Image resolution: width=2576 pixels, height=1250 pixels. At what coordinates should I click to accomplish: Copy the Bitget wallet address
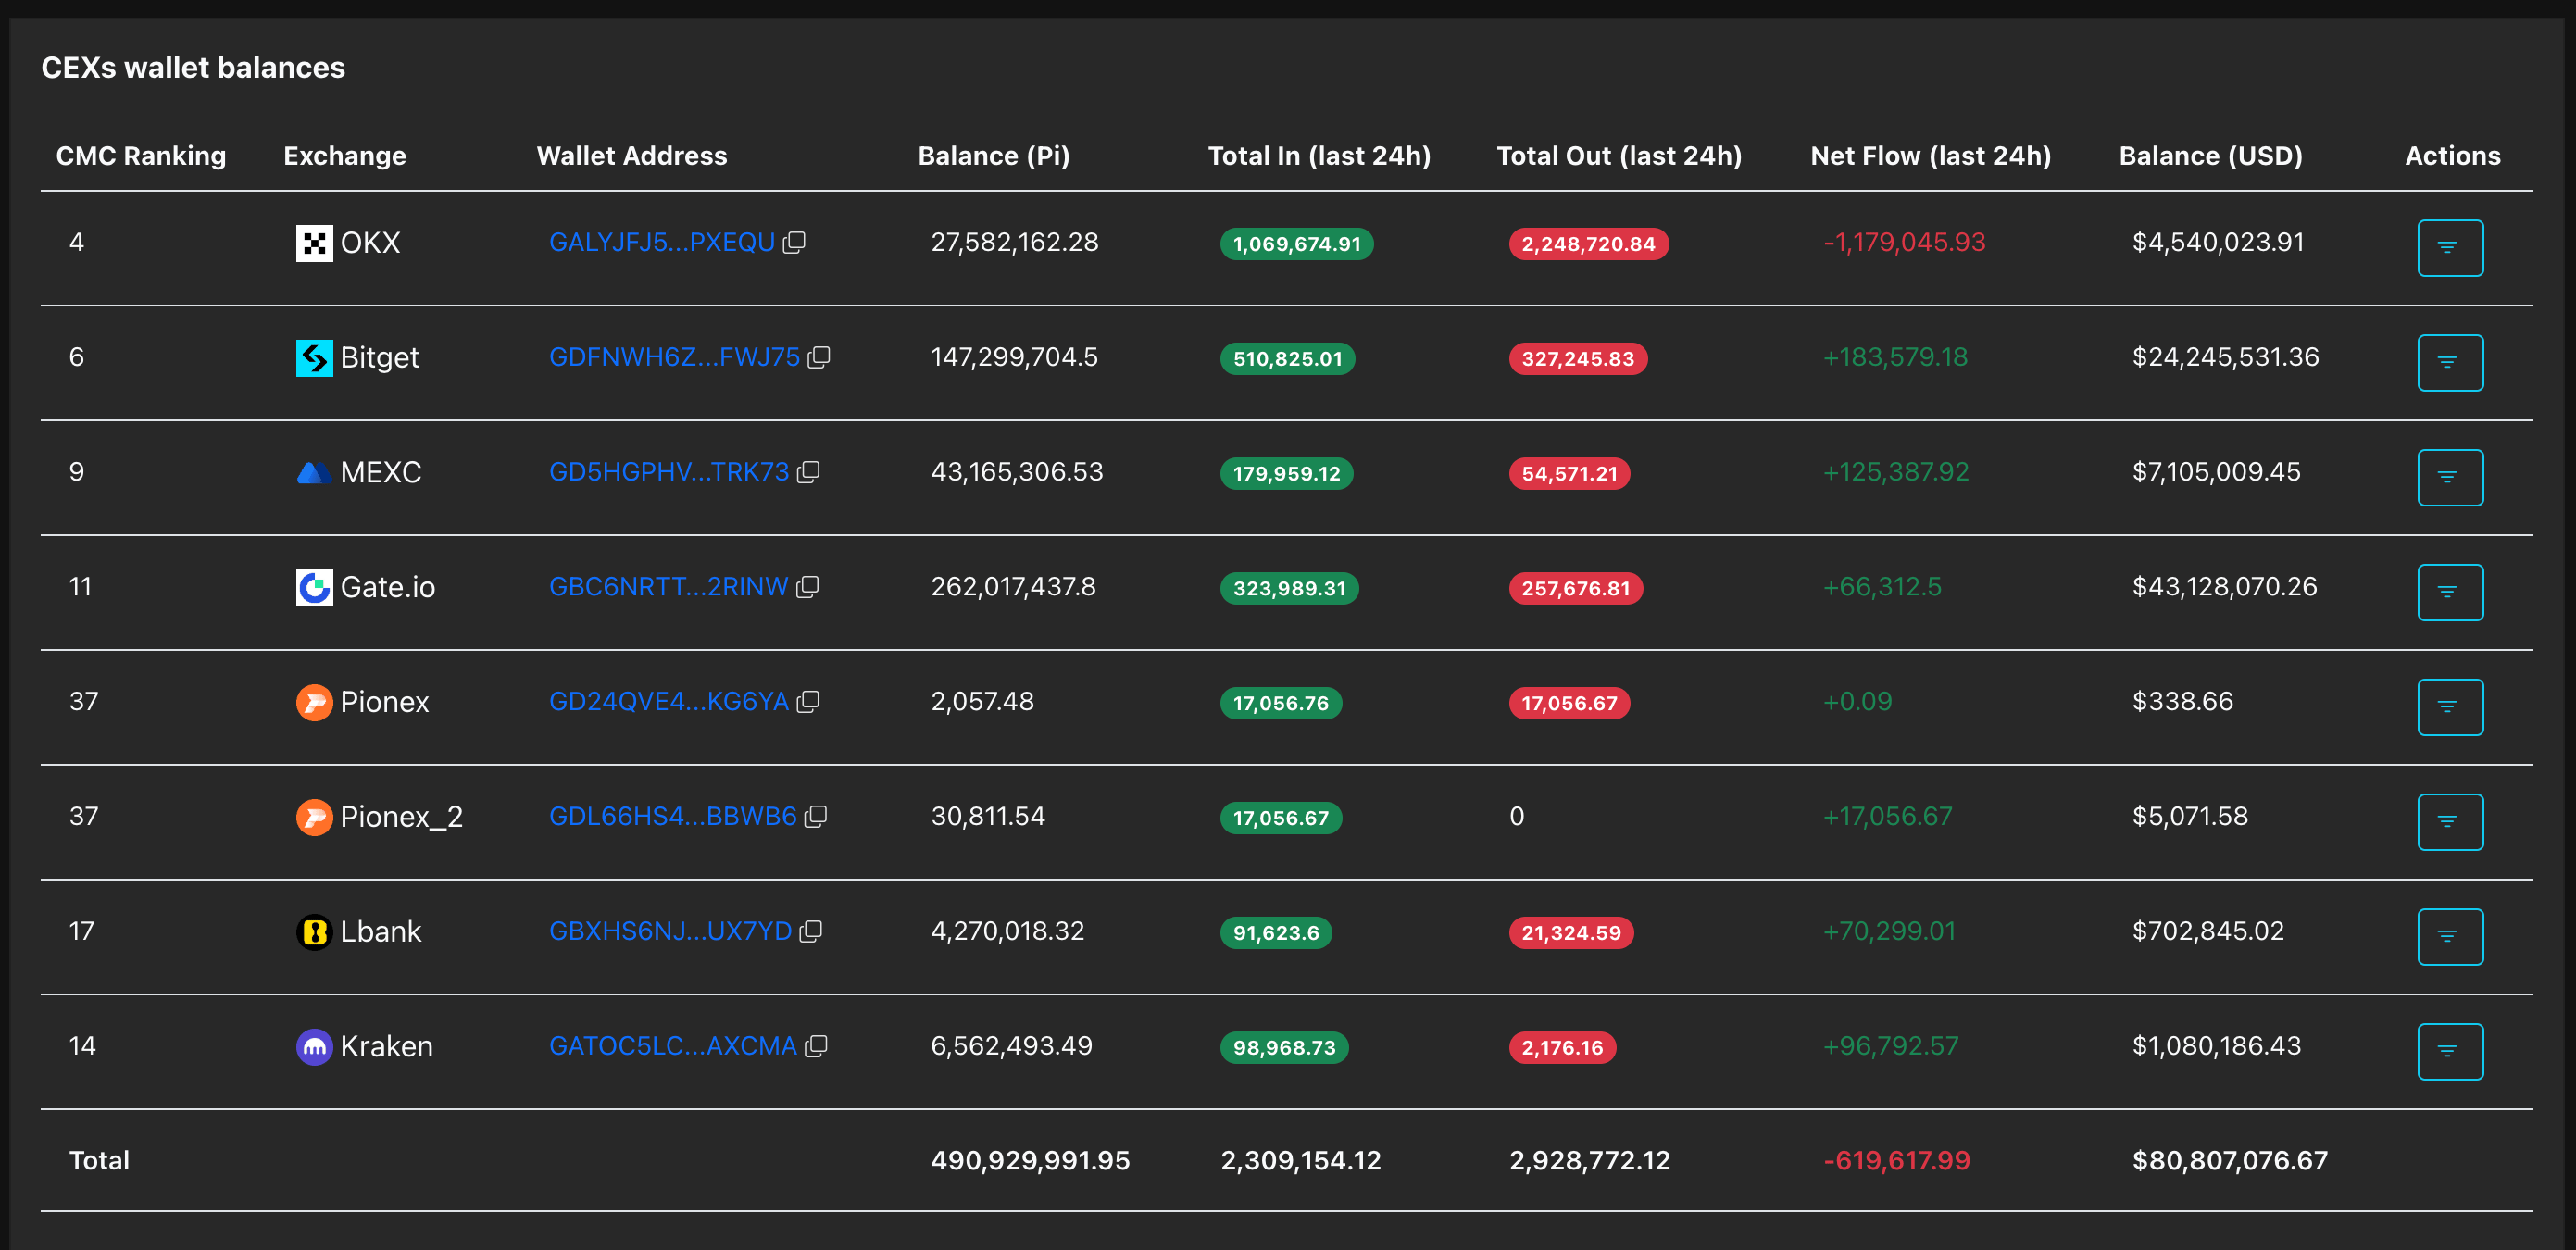(819, 358)
